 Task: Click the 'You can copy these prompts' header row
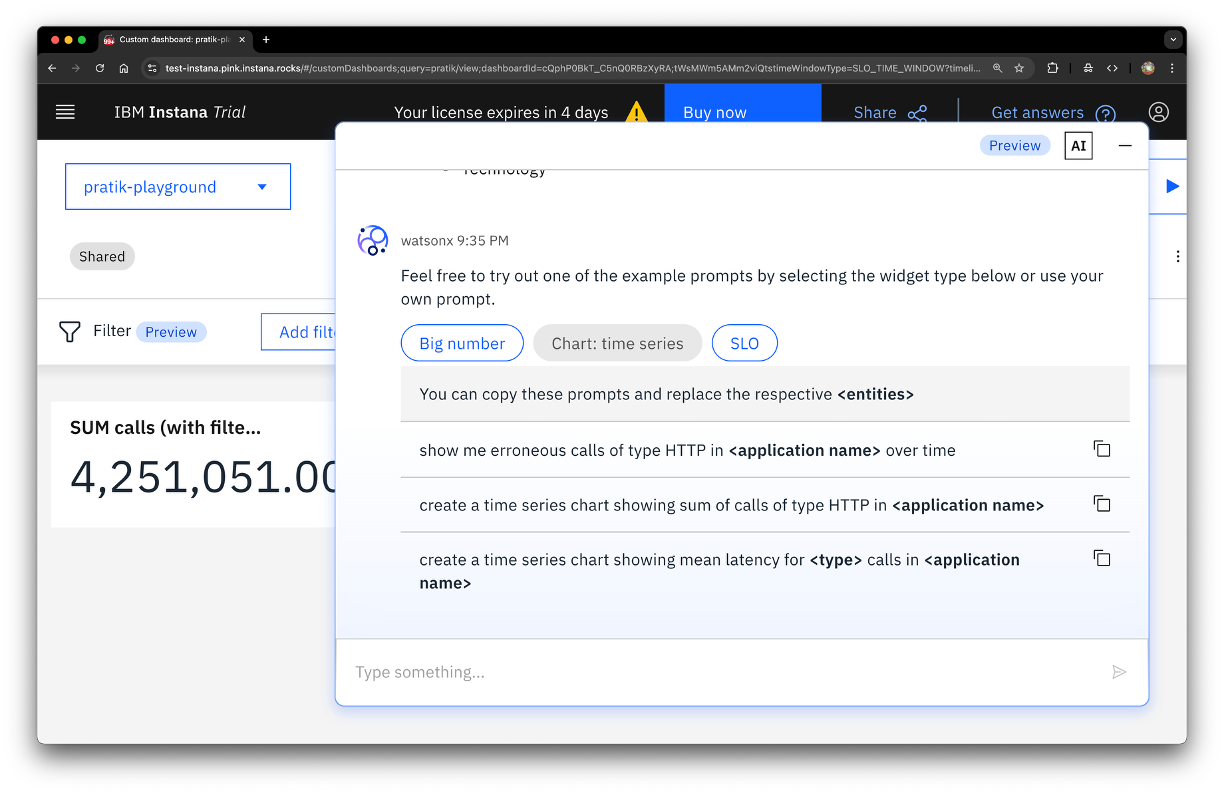[x=765, y=394]
